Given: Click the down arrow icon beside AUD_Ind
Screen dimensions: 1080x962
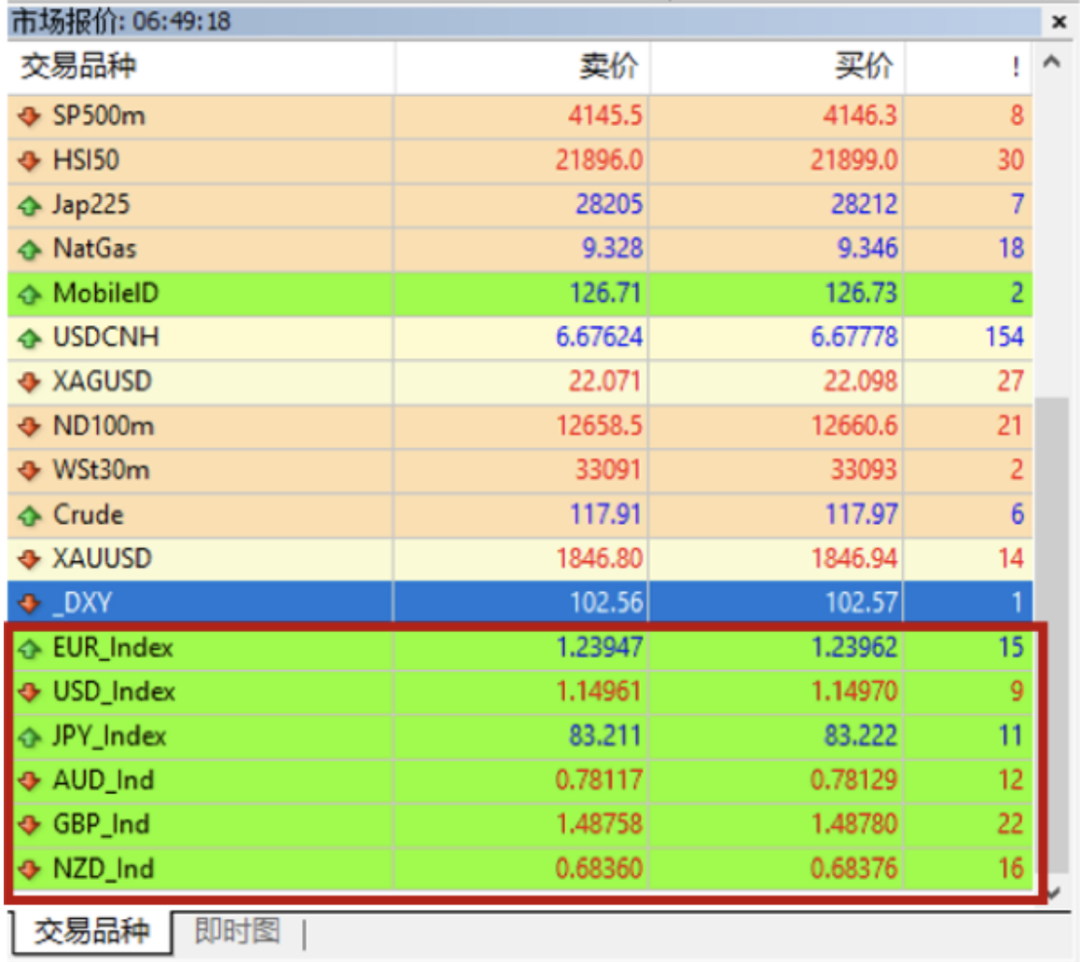Looking at the screenshot, I should 30,781.
